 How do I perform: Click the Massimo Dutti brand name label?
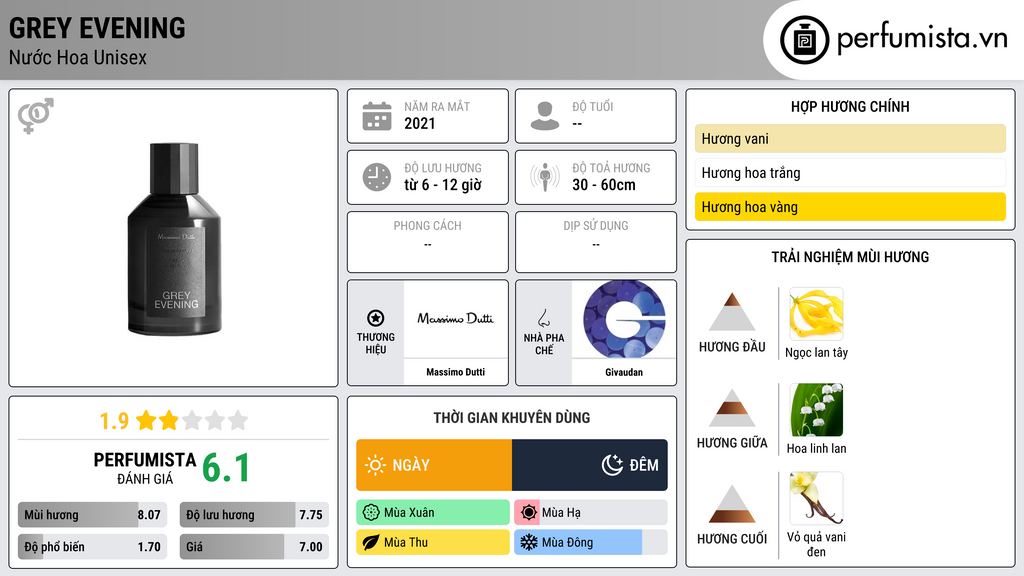coord(455,372)
